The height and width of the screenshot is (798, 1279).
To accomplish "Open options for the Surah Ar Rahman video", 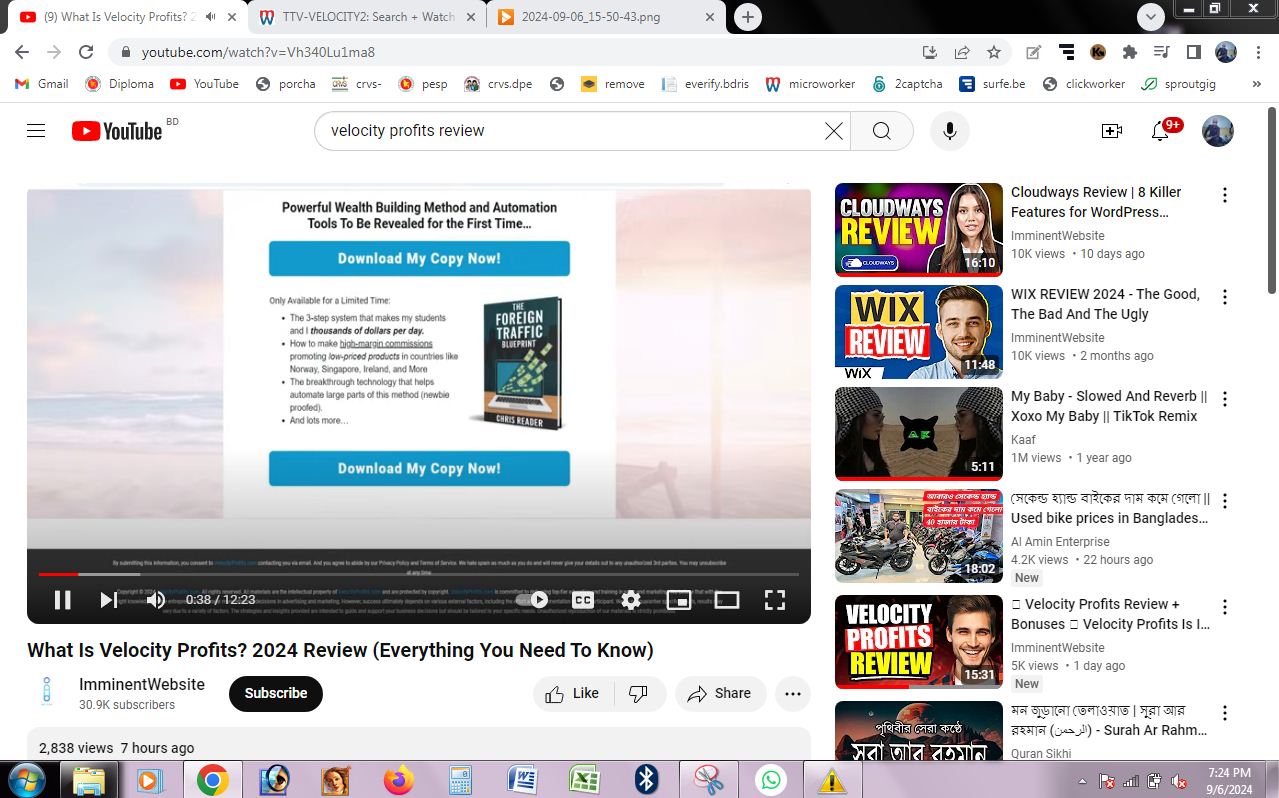I will click(x=1225, y=713).
